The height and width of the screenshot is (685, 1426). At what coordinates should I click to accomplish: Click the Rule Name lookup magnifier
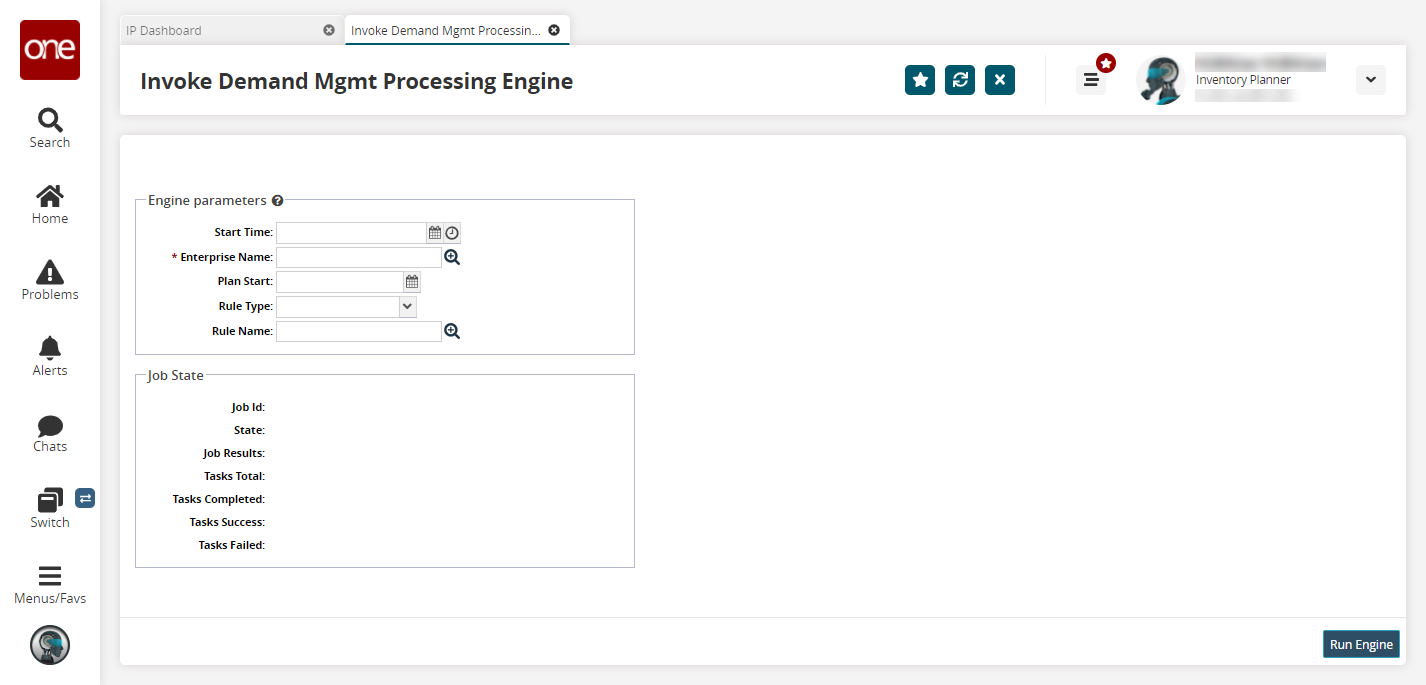[x=452, y=331]
